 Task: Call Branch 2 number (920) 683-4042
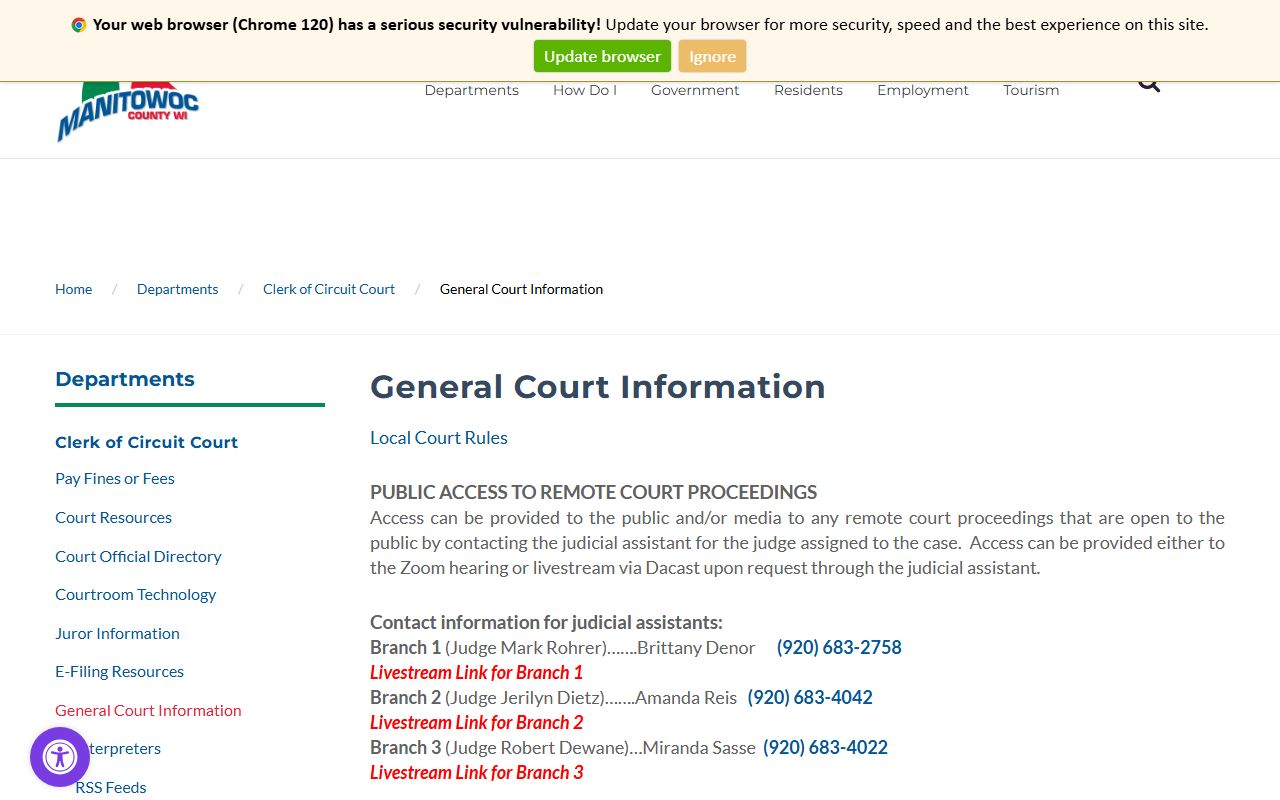pos(810,697)
